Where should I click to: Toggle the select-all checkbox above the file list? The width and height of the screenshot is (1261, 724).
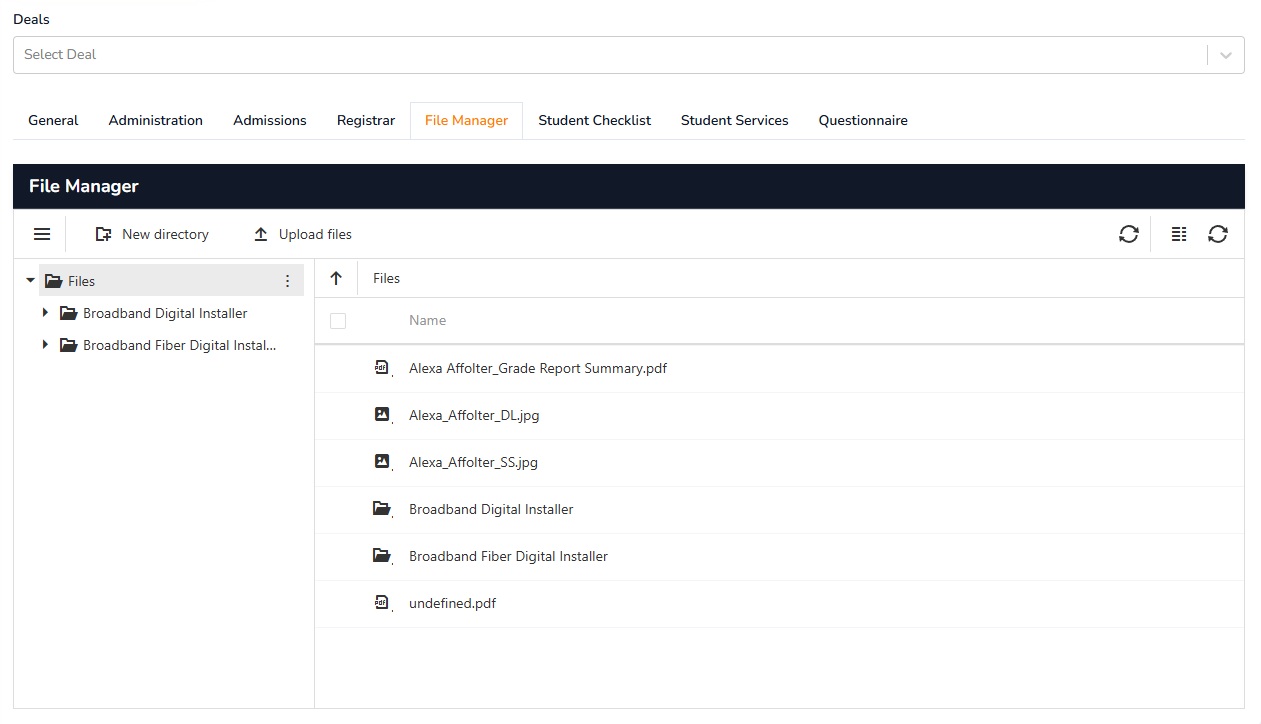click(x=338, y=320)
